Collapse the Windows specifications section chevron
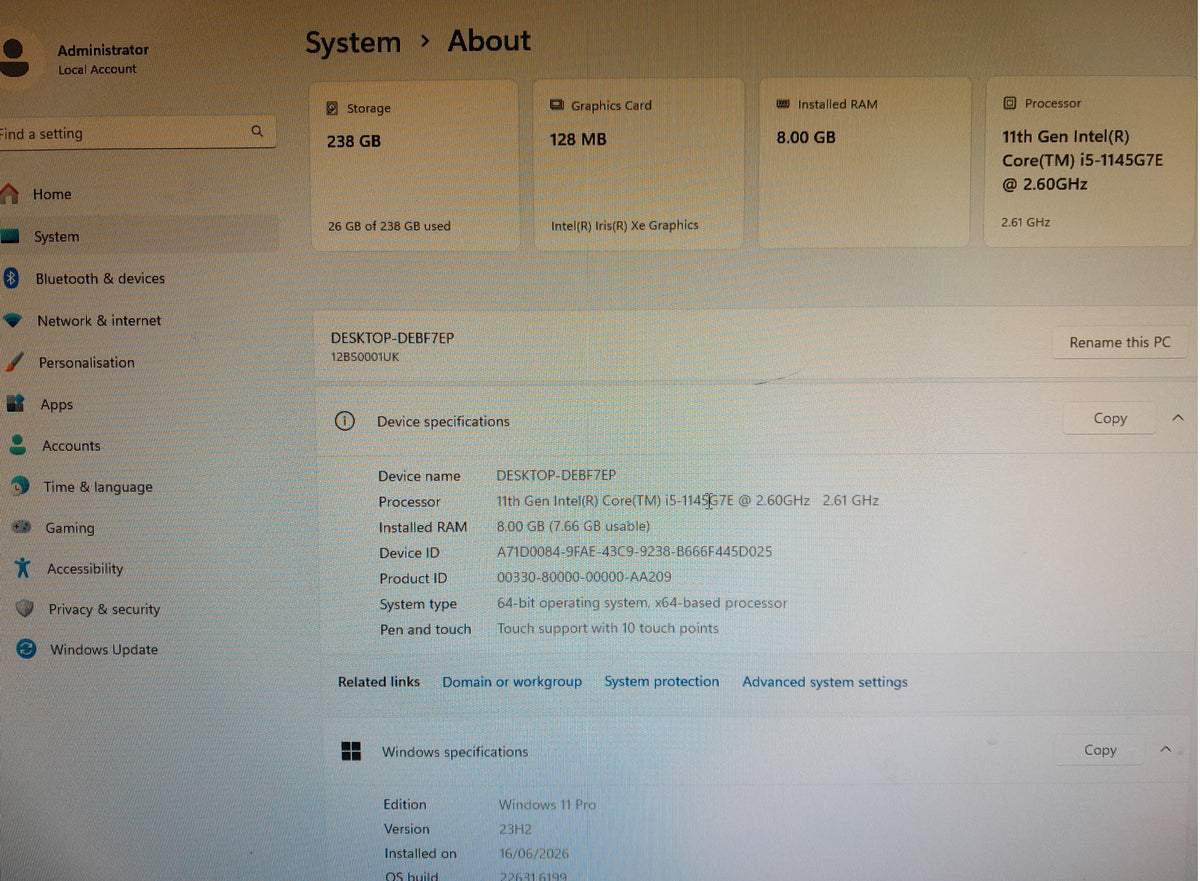Image resolution: width=1200 pixels, height=881 pixels. click(1165, 749)
